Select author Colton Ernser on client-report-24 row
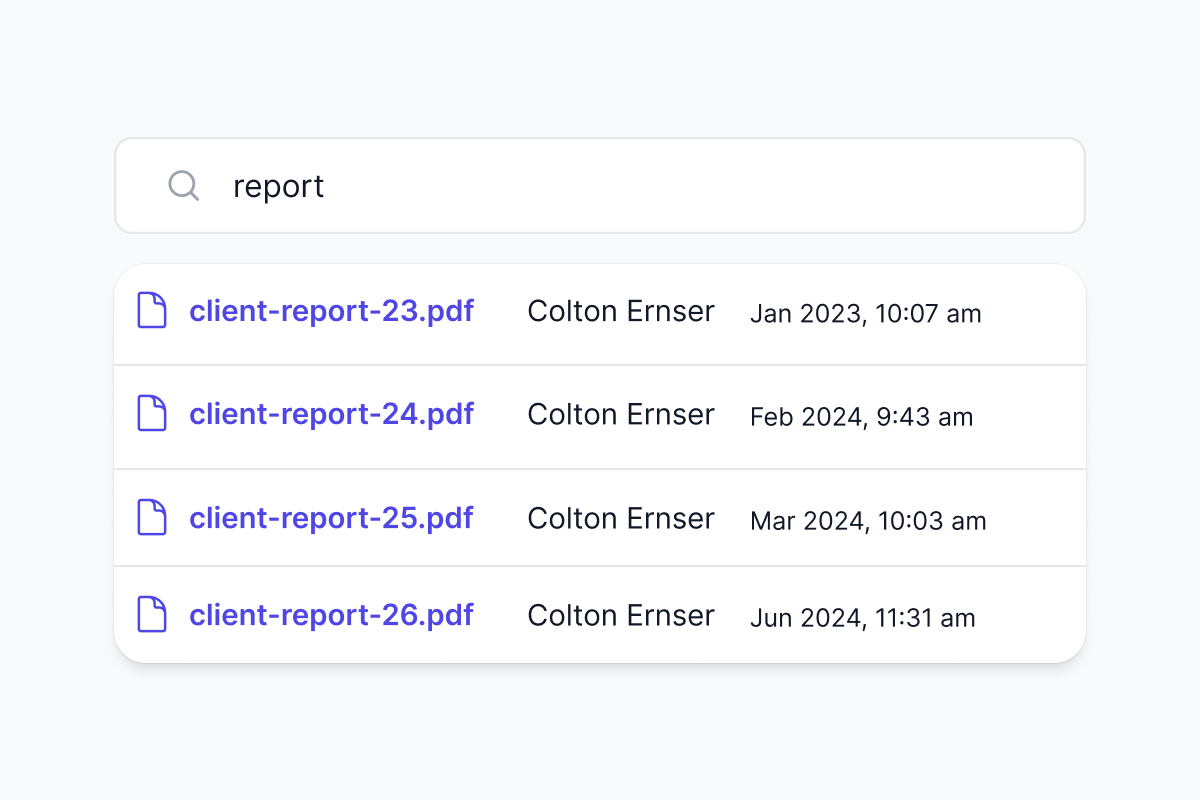Viewport: 1200px width, 800px height. [620, 414]
